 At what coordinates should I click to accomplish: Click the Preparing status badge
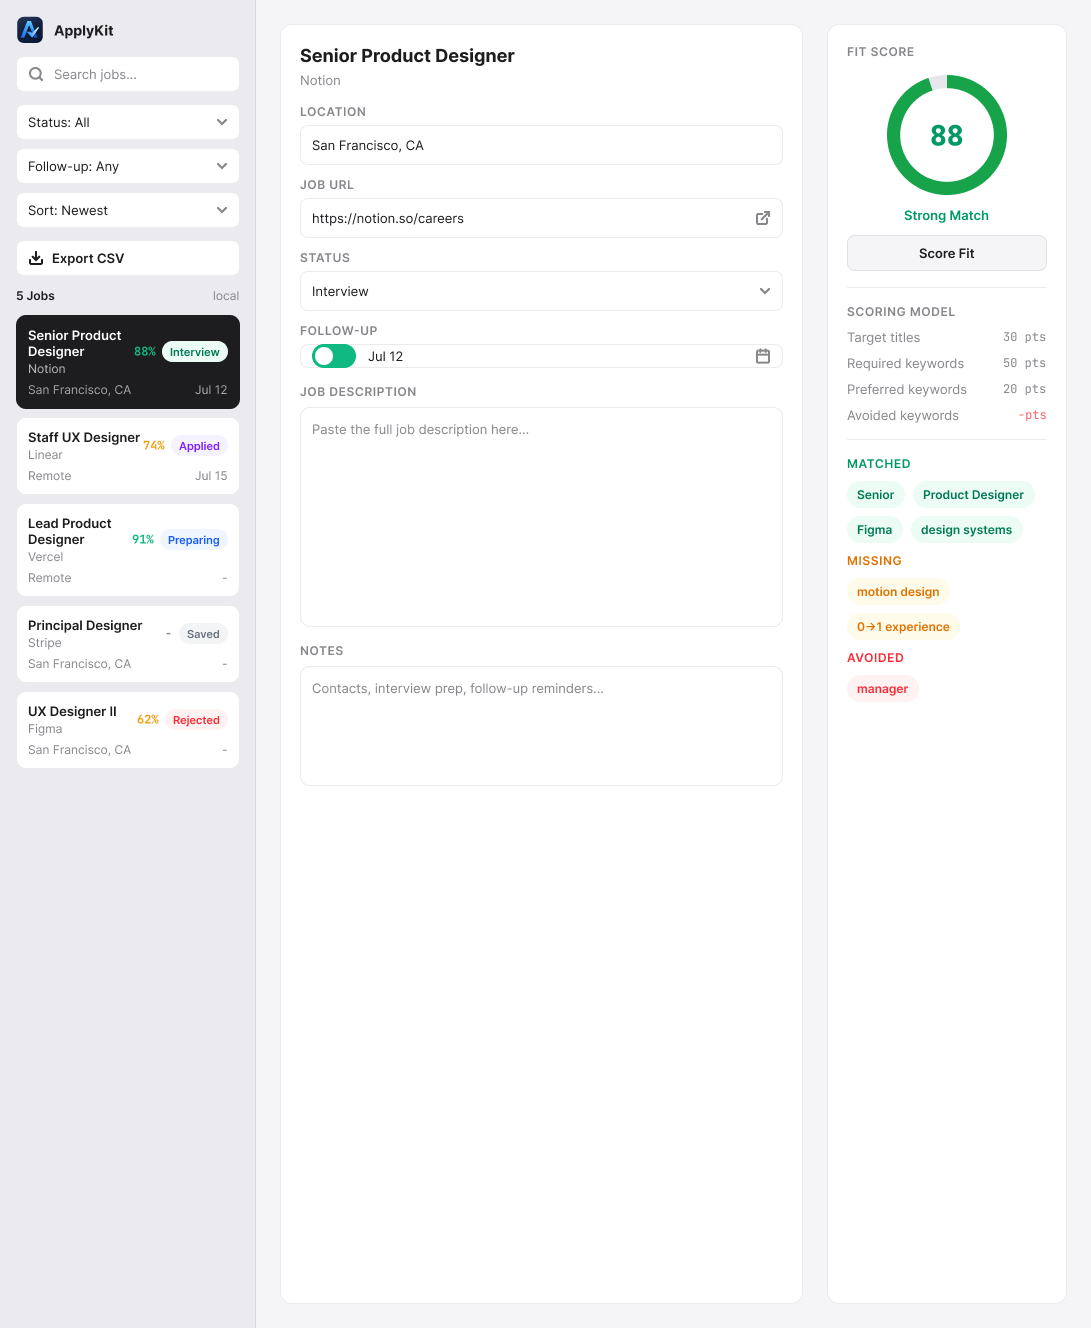tap(194, 540)
